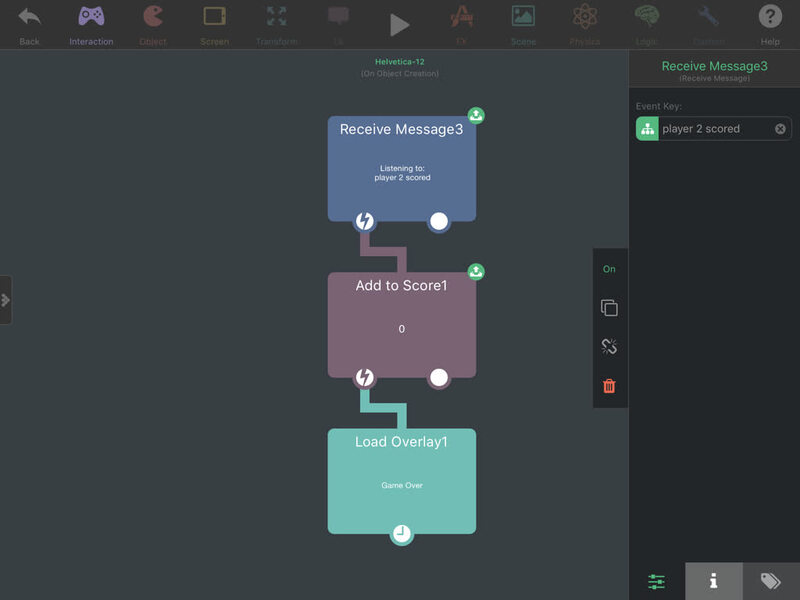Open the Event Key hierarchy picker
The image size is (800, 600).
coord(647,129)
